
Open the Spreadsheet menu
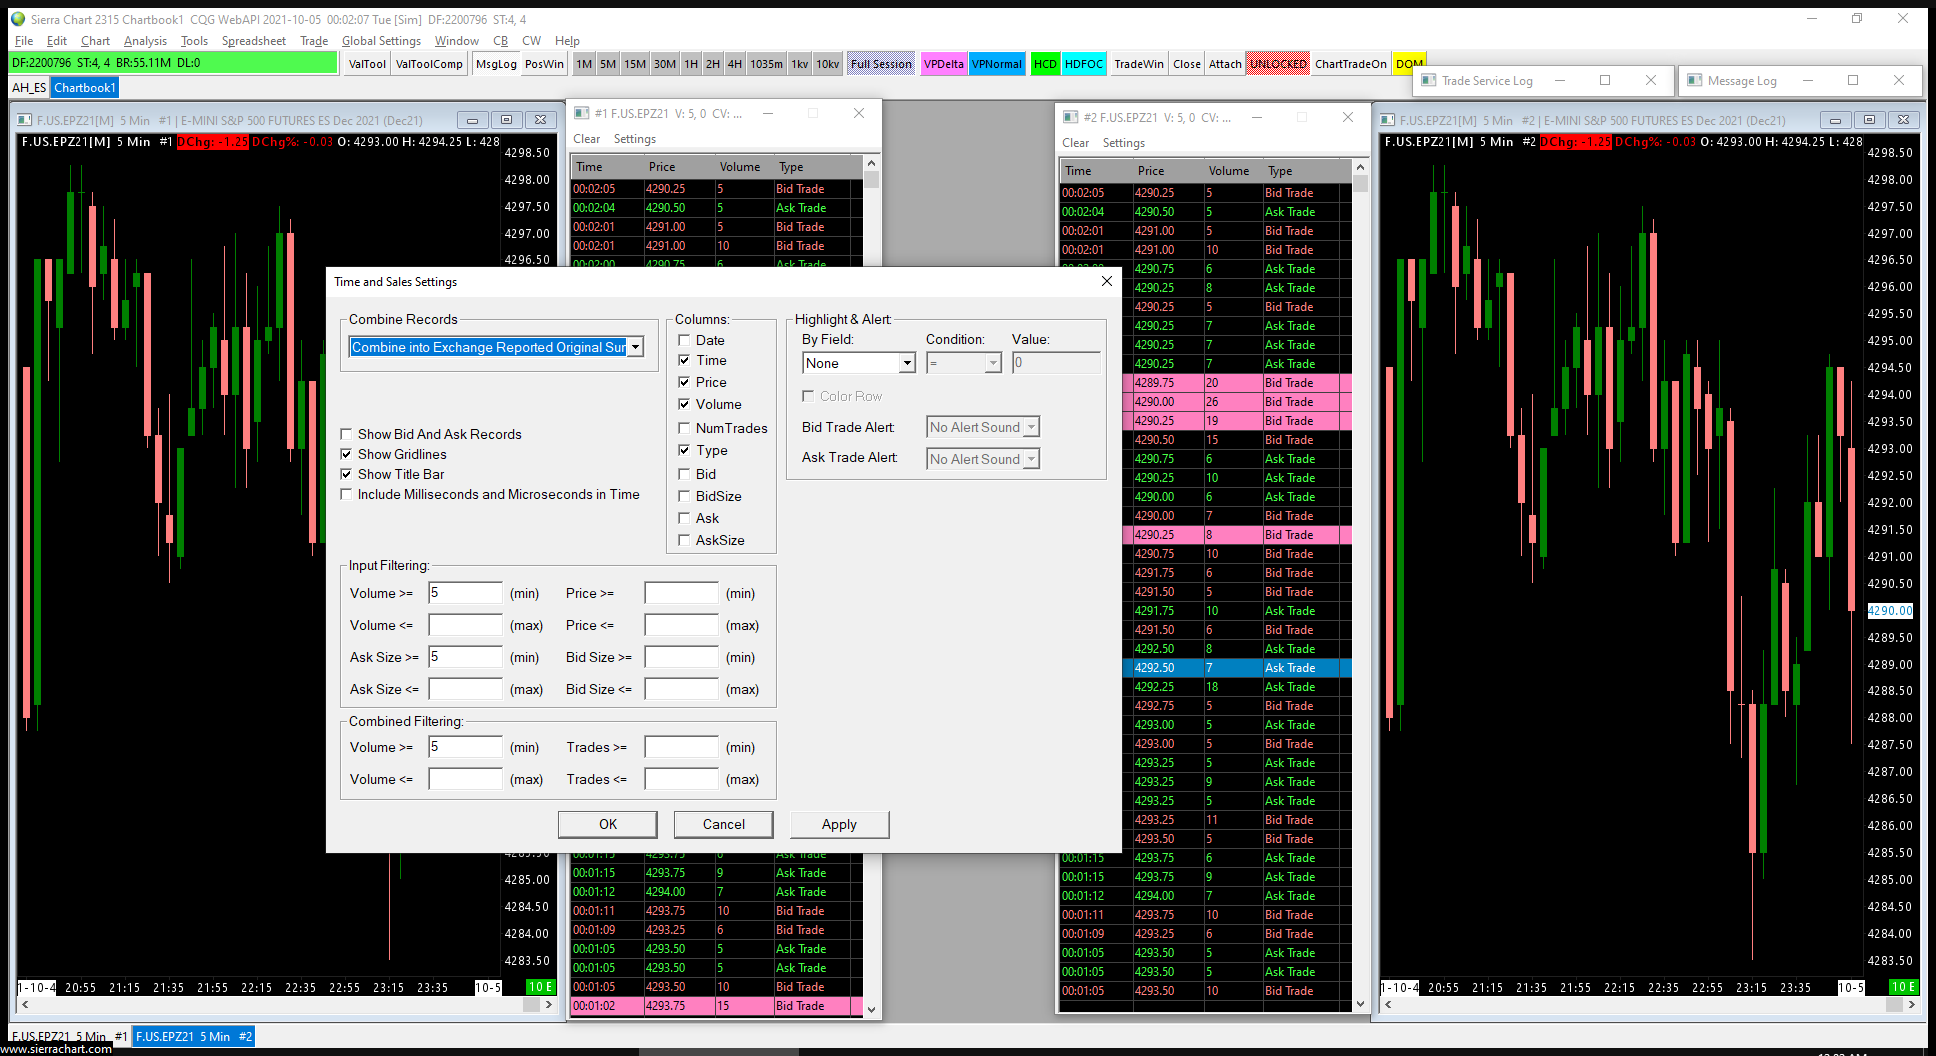click(254, 41)
